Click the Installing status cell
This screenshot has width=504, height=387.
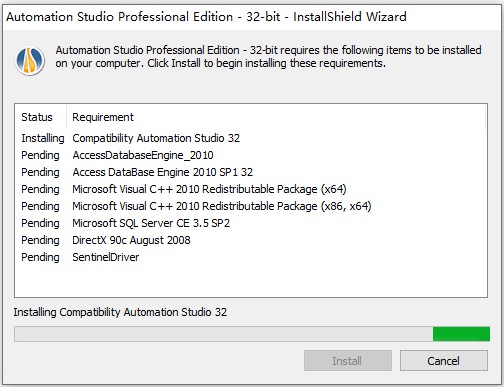point(43,138)
